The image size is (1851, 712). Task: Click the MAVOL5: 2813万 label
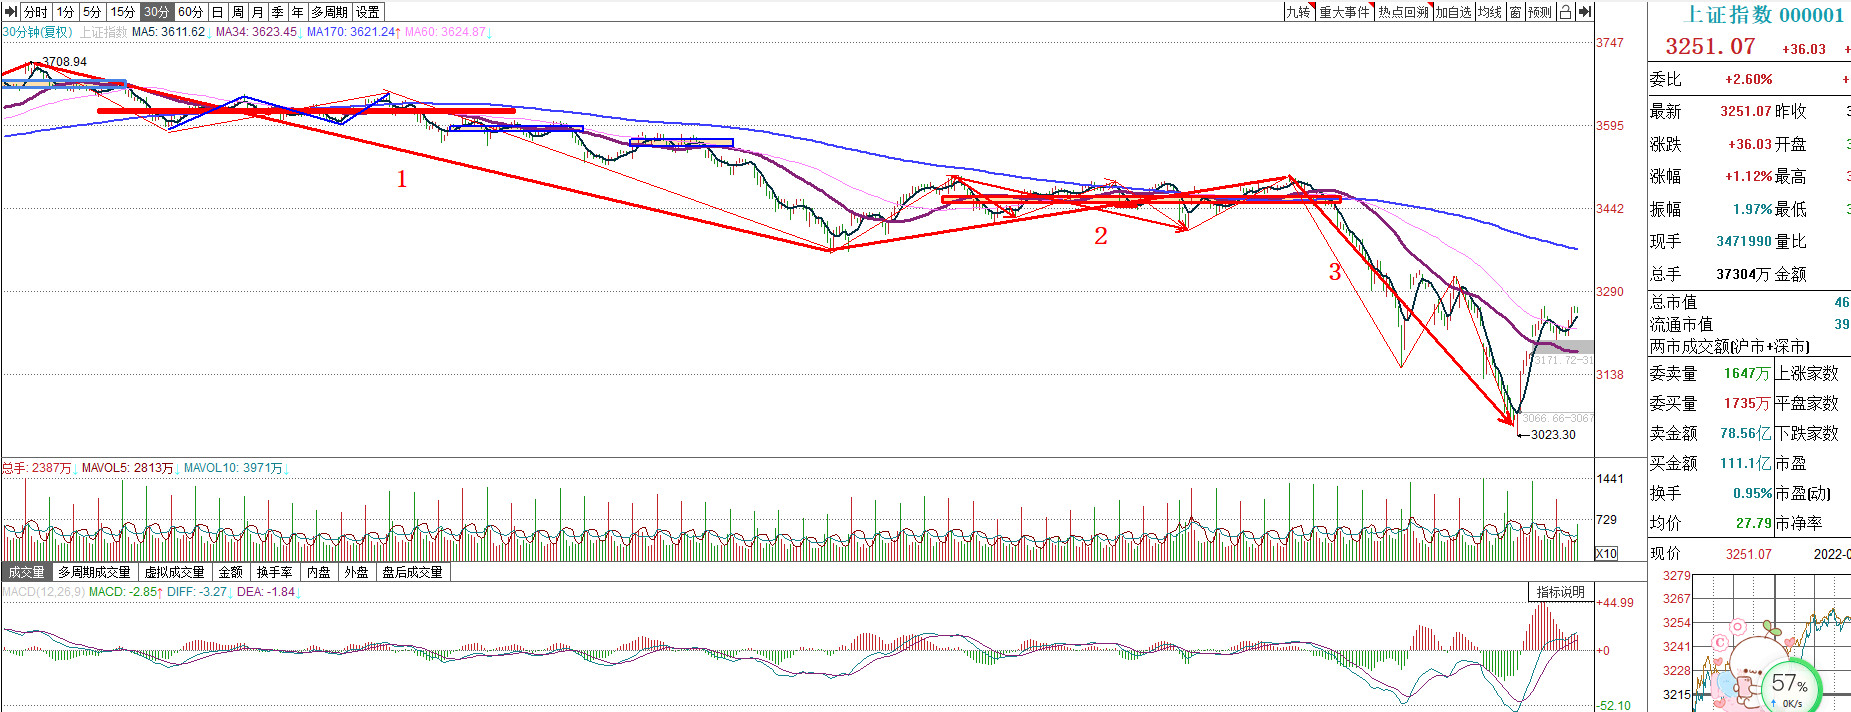click(128, 468)
